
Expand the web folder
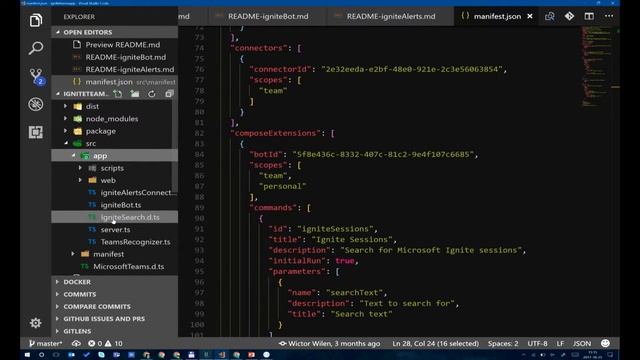tap(108, 180)
